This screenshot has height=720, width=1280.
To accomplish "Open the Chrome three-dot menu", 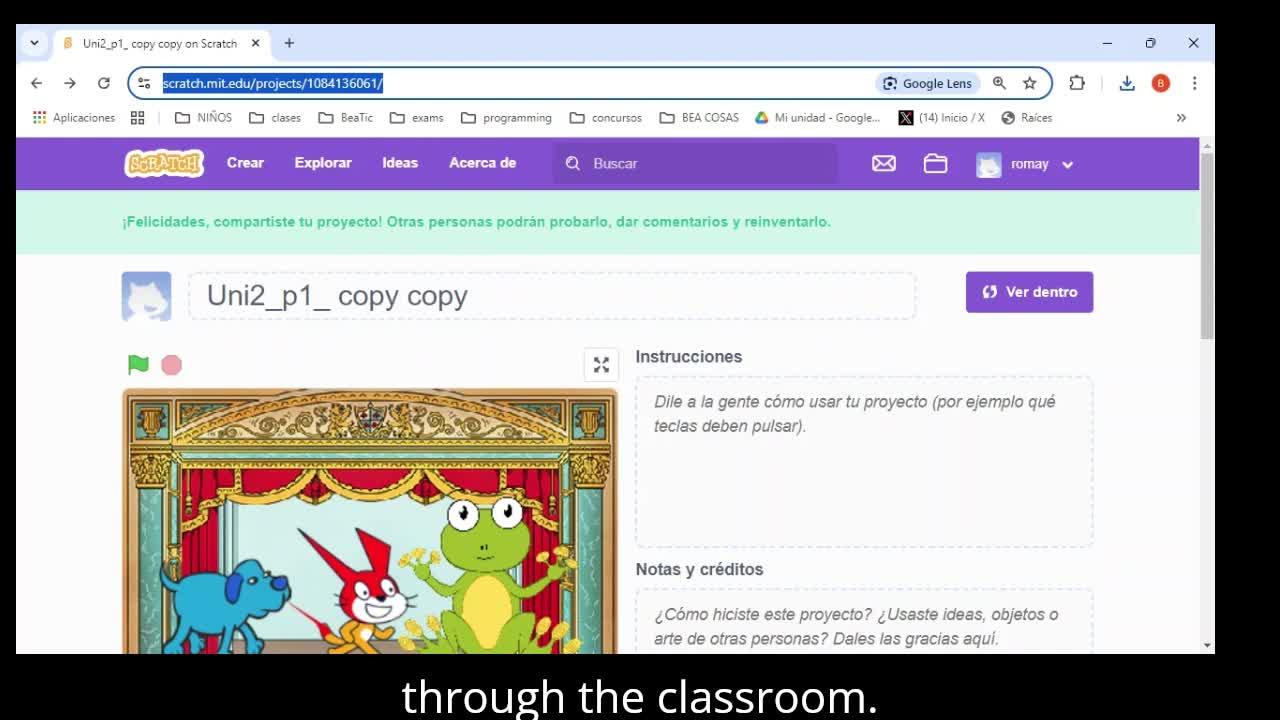I will [1194, 83].
